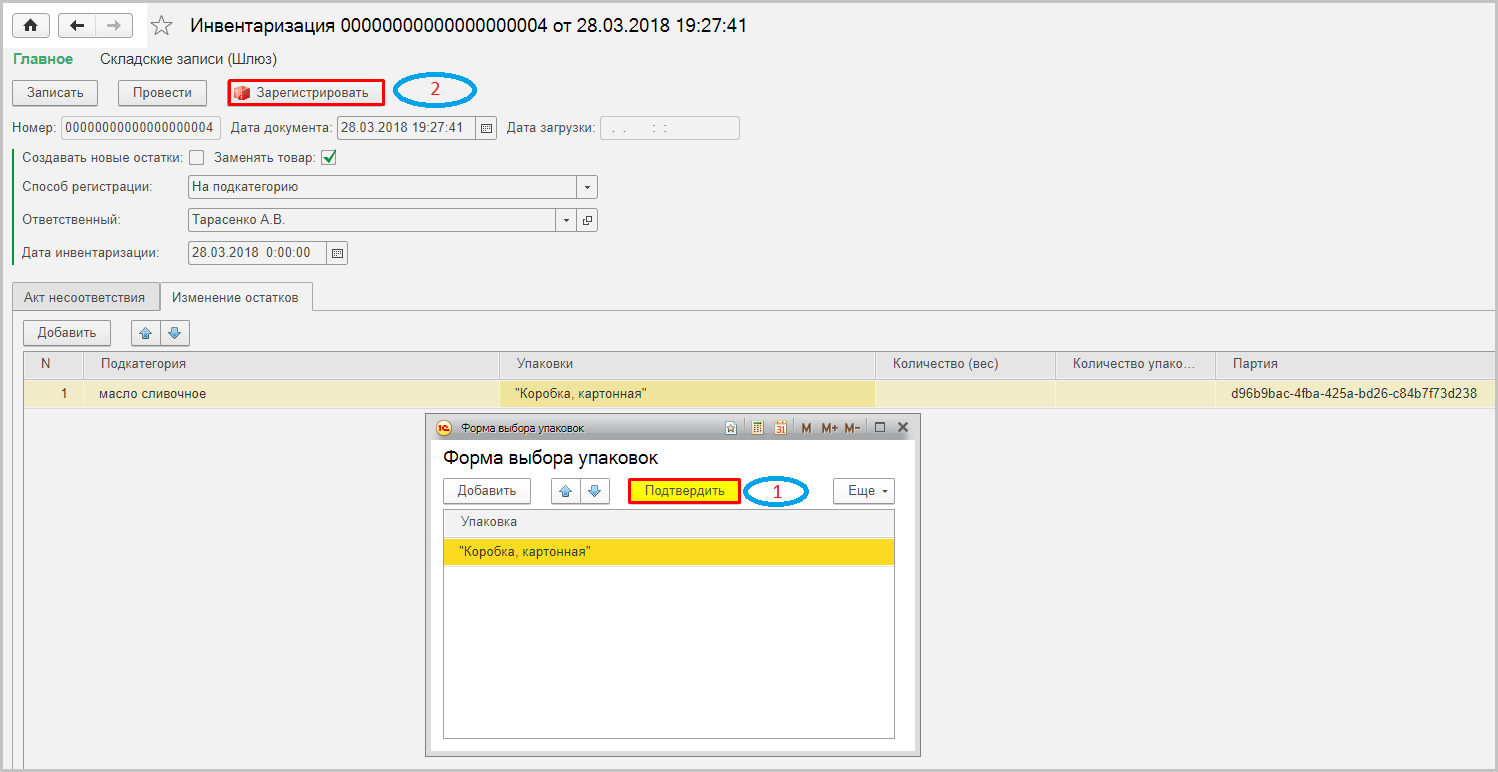Click the Зарегистрировать button
Screen dimensions: 1498x772
click(306, 93)
